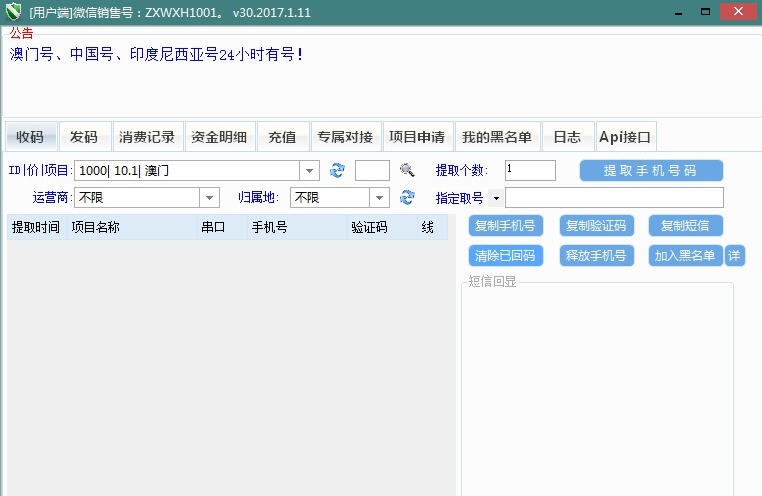This screenshot has height=496, width=762.
Task: Click the refresh icon beside 归属地 dropdown
Action: (x=407, y=198)
